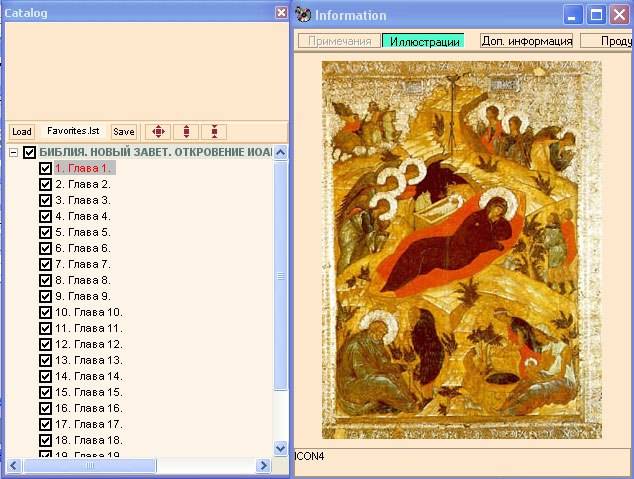
Task: Click the four-arrow expand-all icon in Catalog toolbar
Action: pyautogui.click(x=158, y=132)
